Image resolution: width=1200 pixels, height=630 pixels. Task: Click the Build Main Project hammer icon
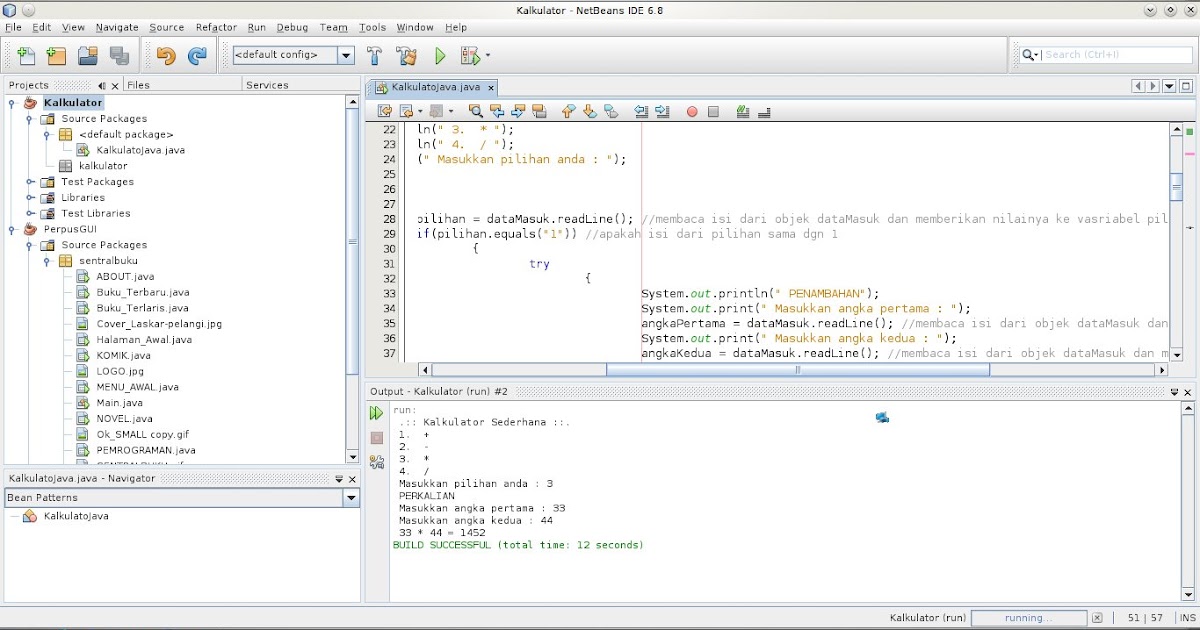pos(375,56)
